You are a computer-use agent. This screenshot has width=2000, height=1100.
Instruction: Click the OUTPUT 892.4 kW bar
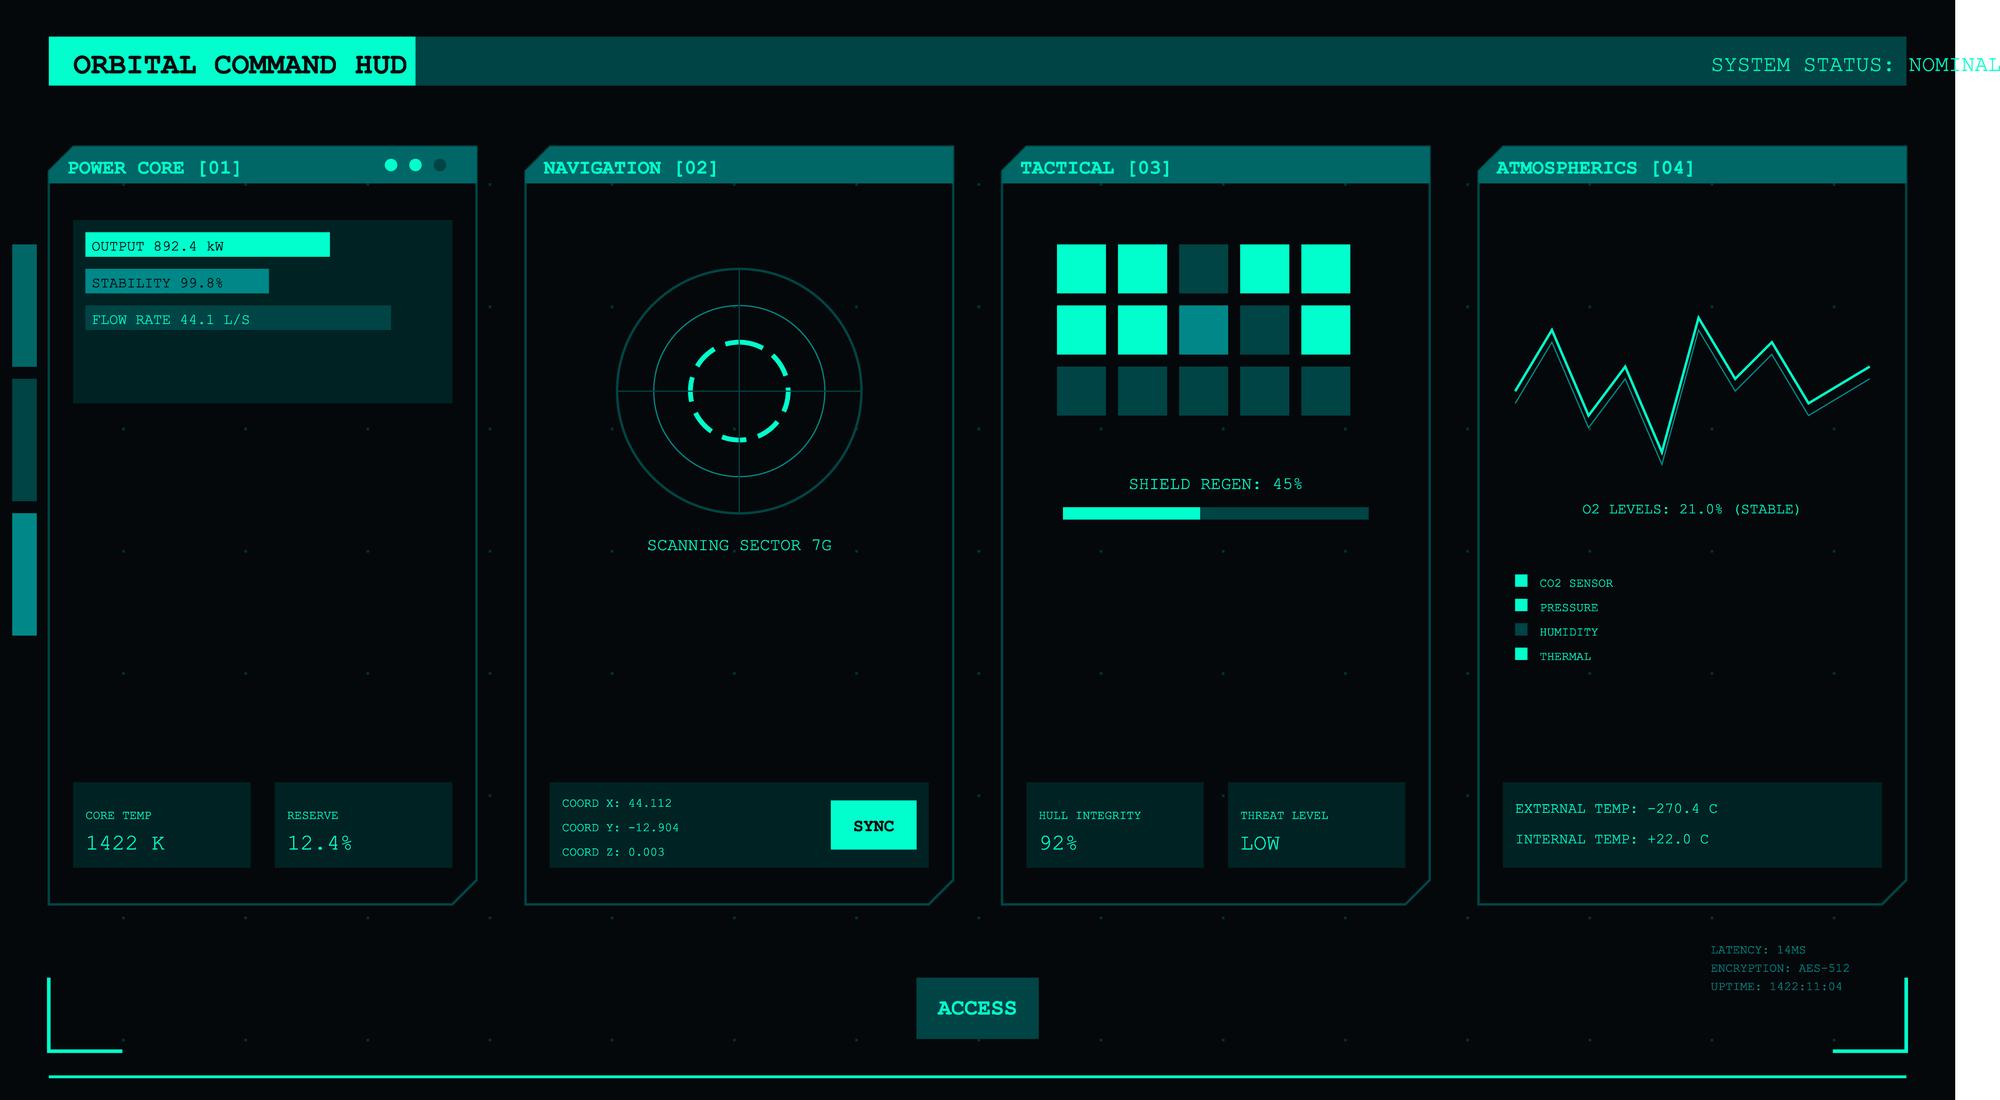[207, 245]
